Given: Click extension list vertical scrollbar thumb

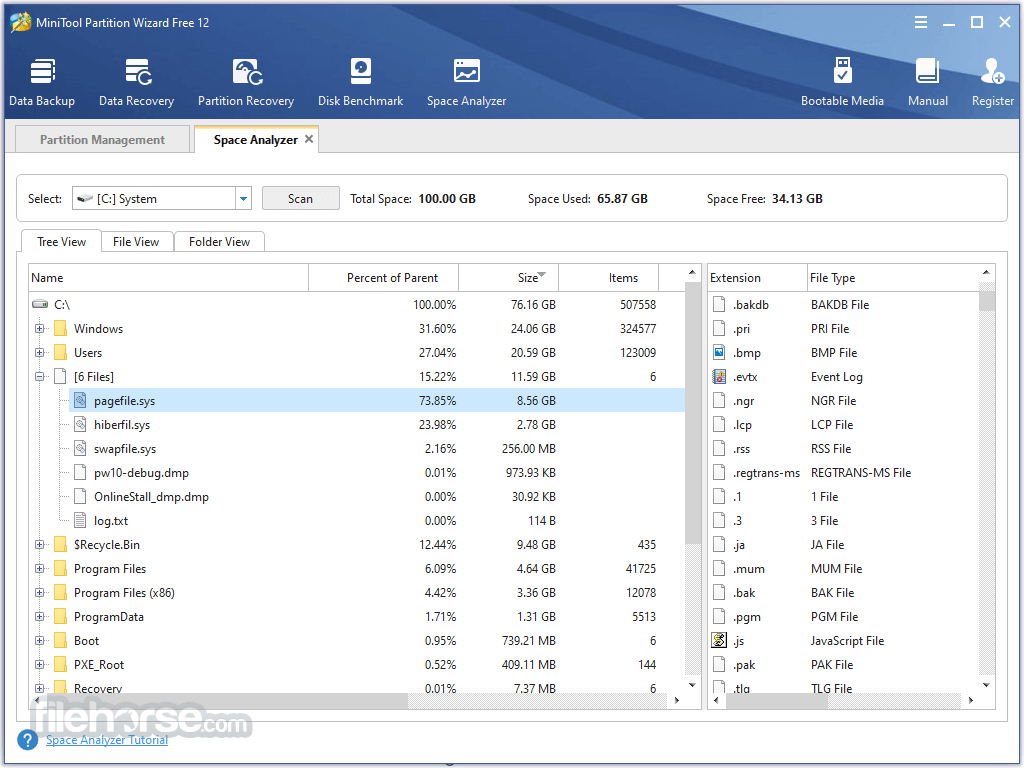Looking at the screenshot, I should tap(987, 301).
